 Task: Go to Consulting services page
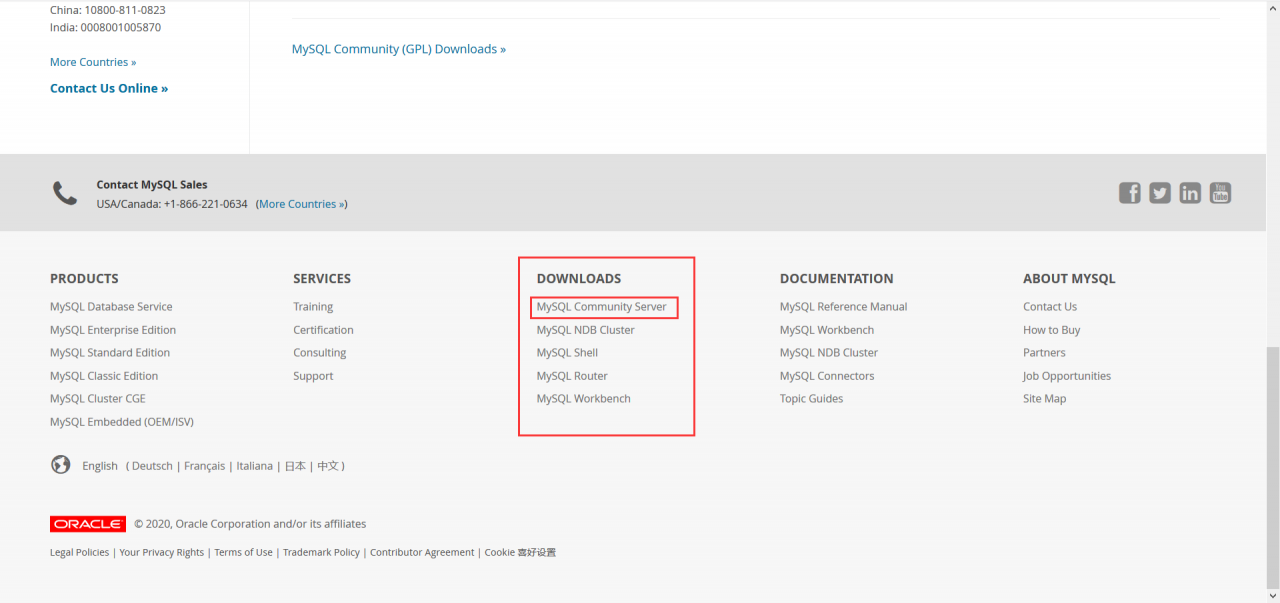coord(320,353)
